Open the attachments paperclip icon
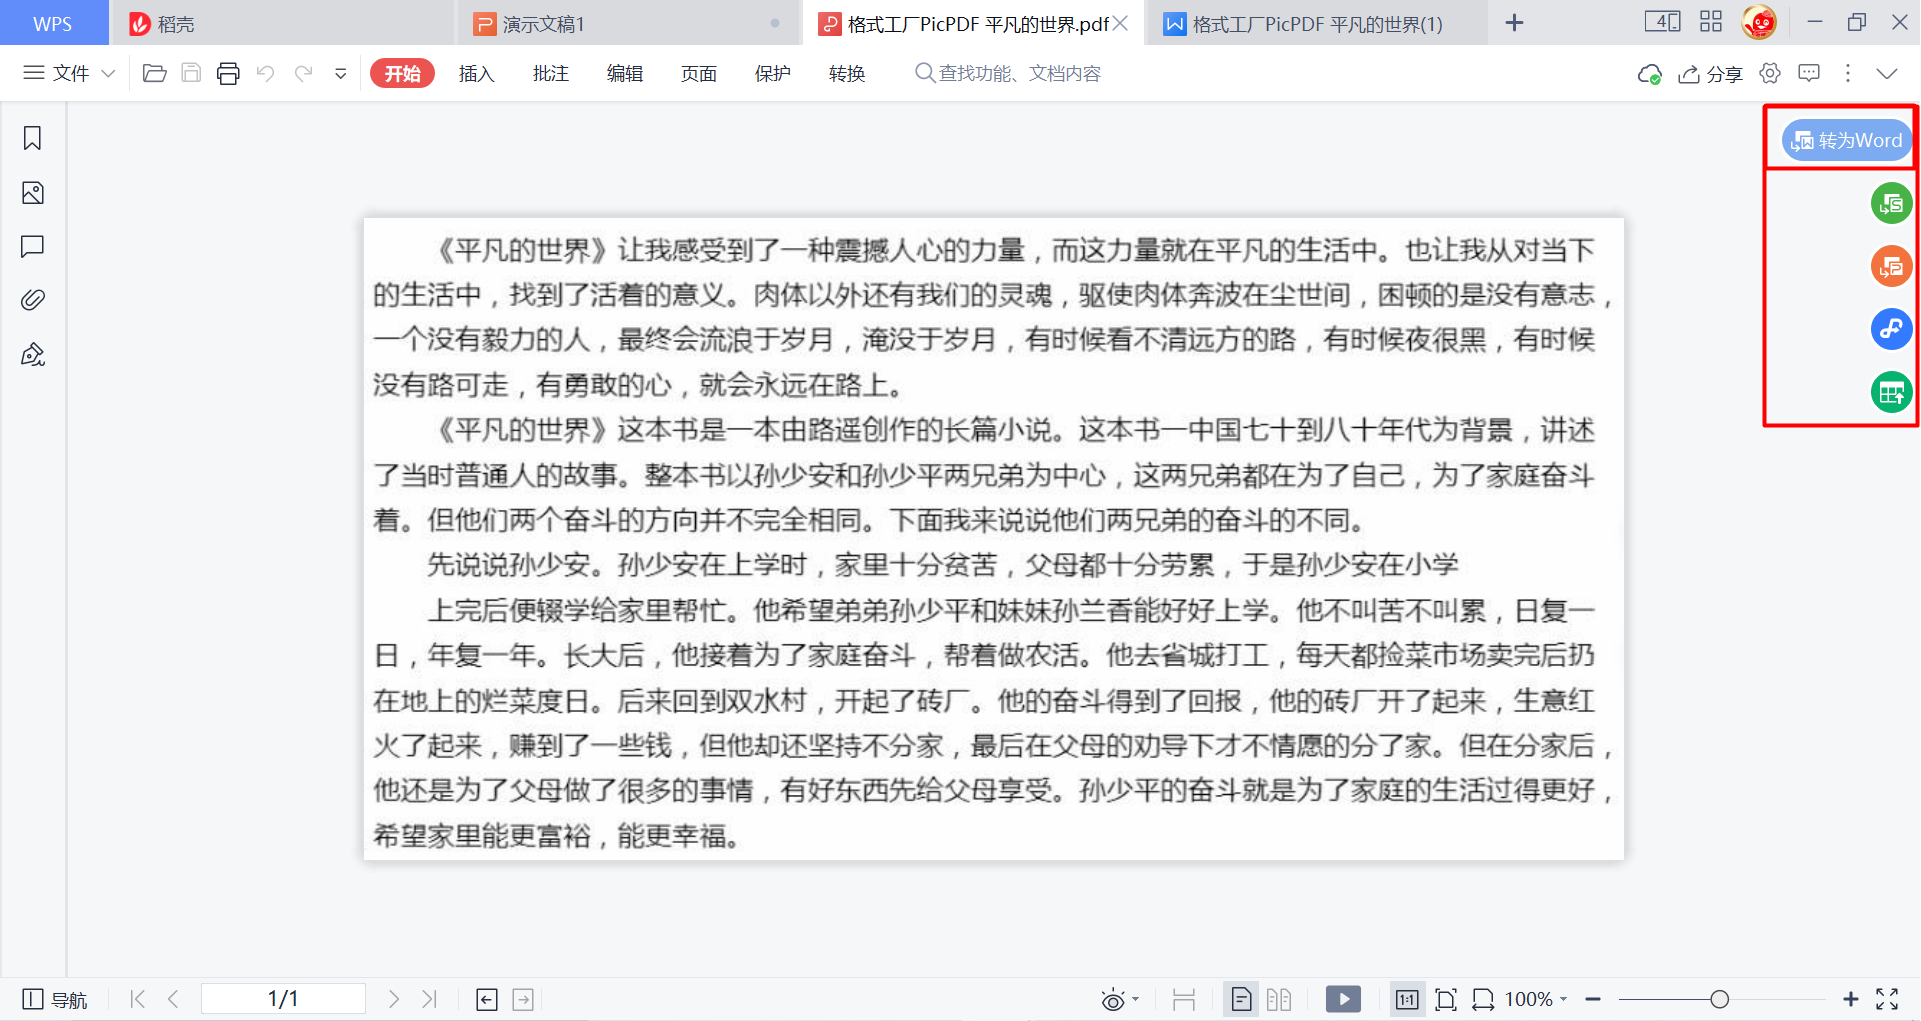Viewport: 1921px width, 1021px height. (x=33, y=300)
